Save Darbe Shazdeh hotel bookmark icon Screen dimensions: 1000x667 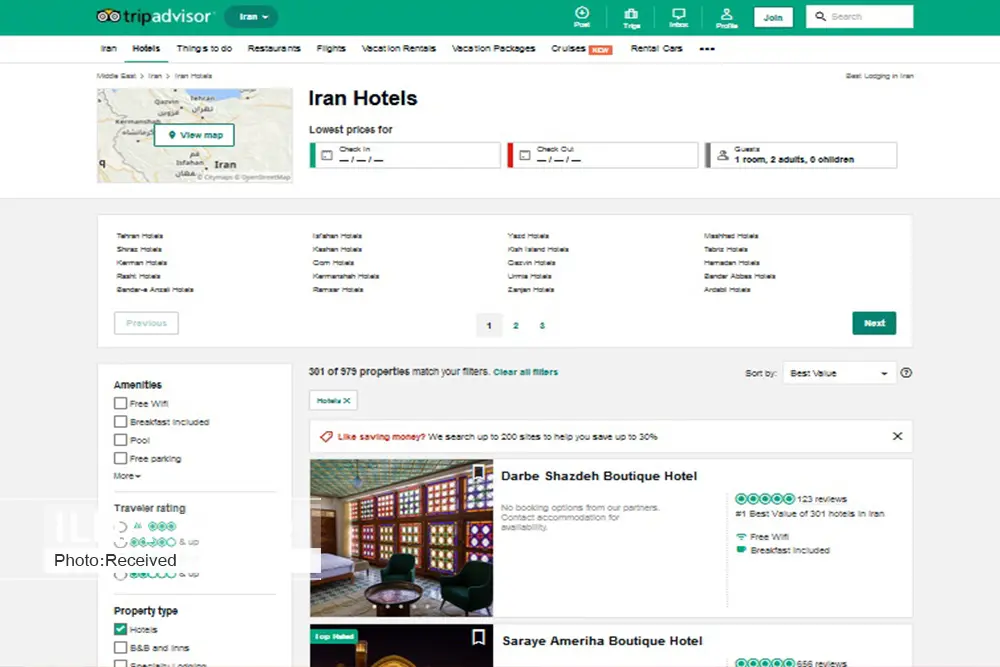click(x=478, y=473)
